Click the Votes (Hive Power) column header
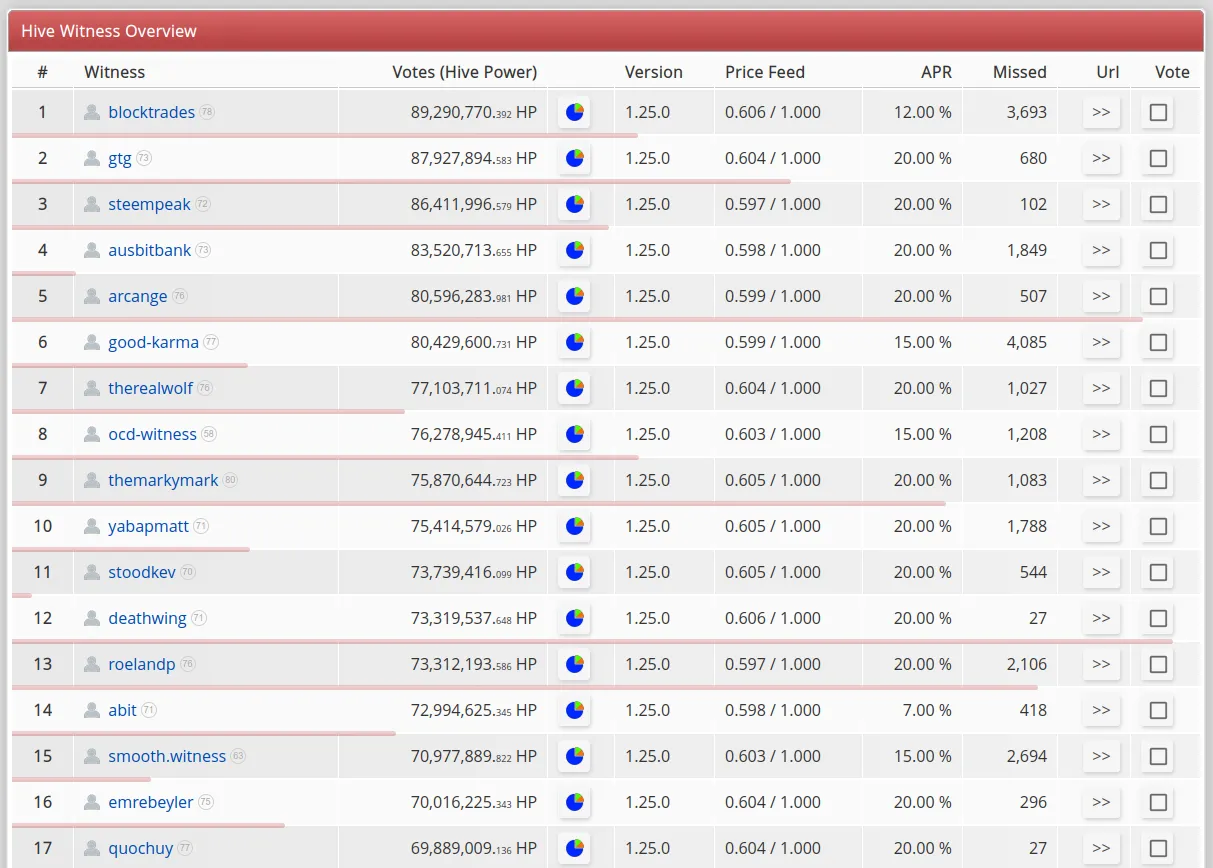This screenshot has height=868, width=1213. (464, 72)
